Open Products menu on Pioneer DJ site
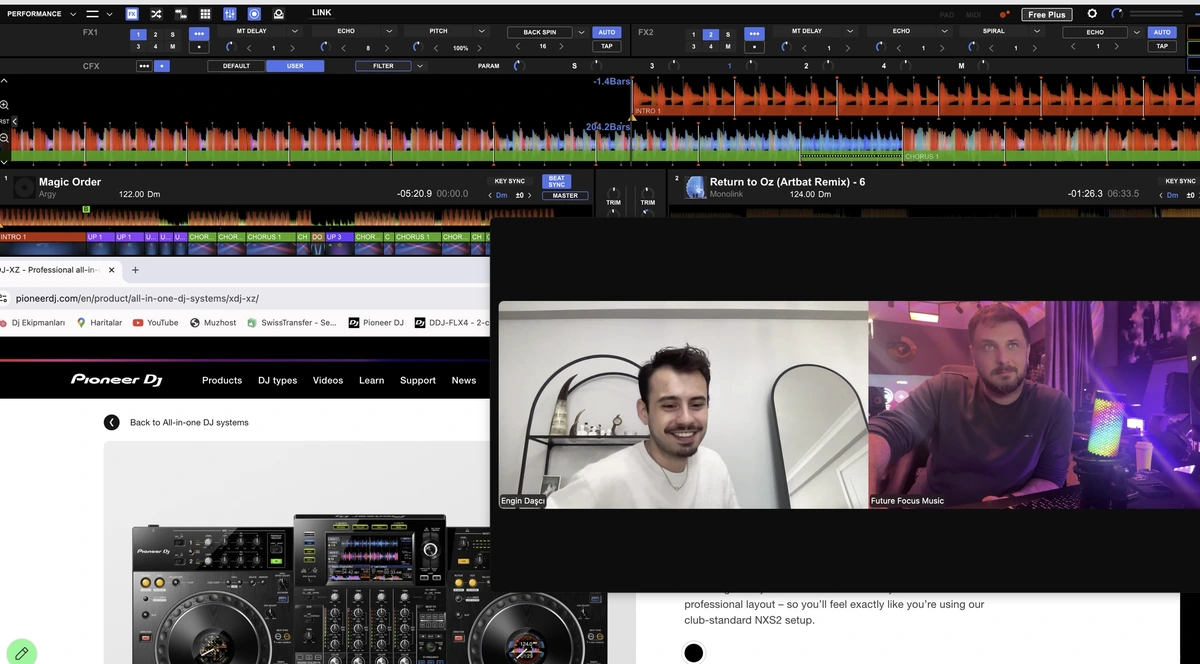This screenshot has width=1200, height=664. pos(222,380)
